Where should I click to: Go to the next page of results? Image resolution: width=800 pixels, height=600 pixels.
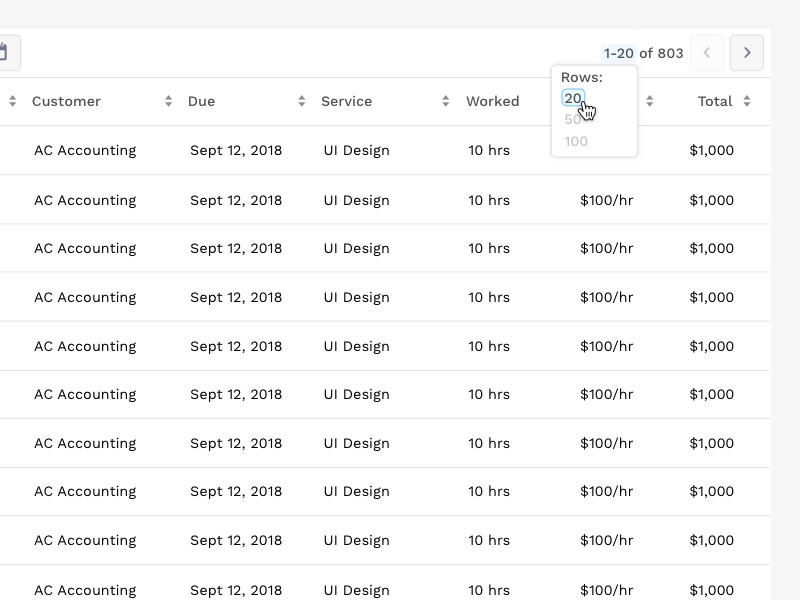(x=747, y=53)
